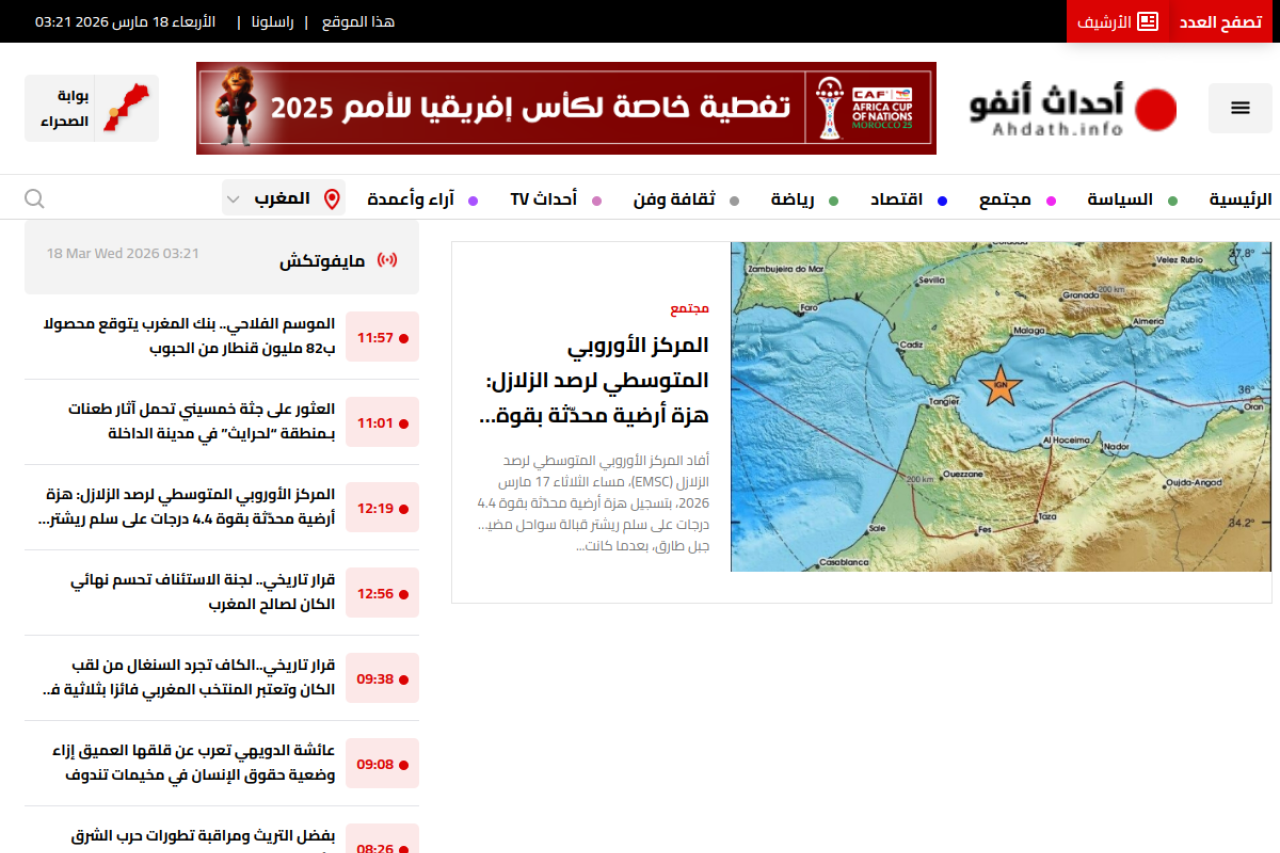Screen dimensions: 1280x853
Task: Open the اقتصاد menu item
Action: [x=896, y=199]
